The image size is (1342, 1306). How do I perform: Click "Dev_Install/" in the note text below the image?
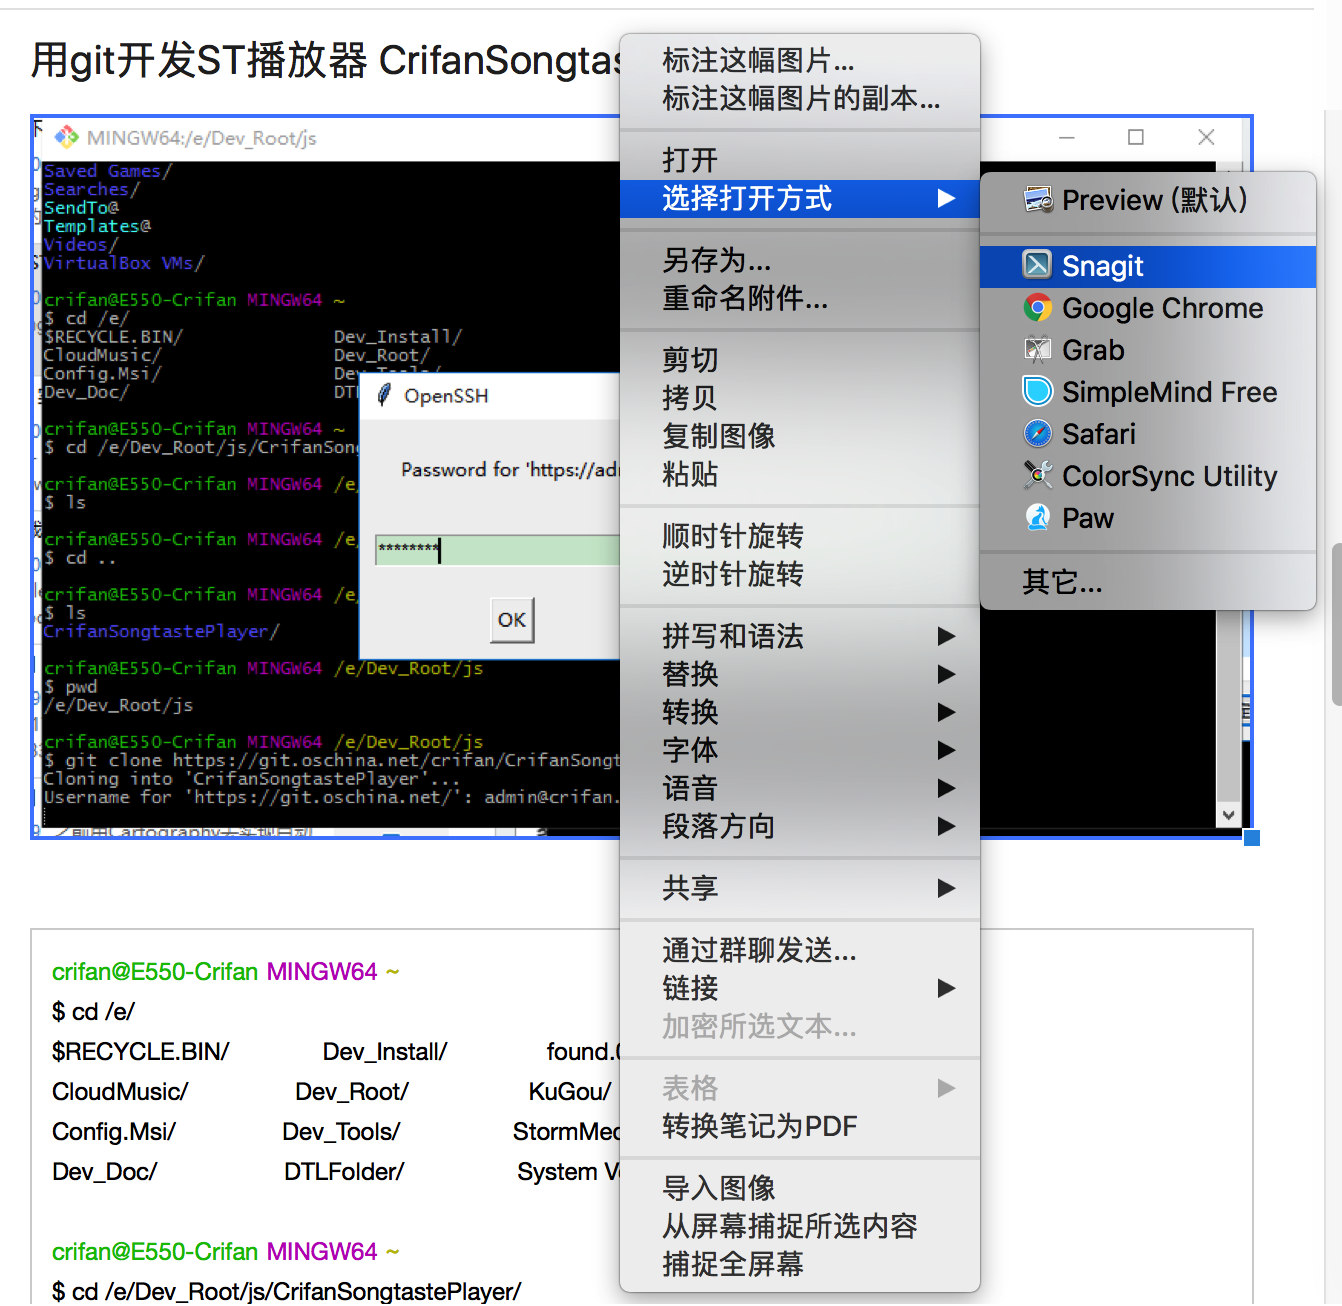coord(385,1052)
